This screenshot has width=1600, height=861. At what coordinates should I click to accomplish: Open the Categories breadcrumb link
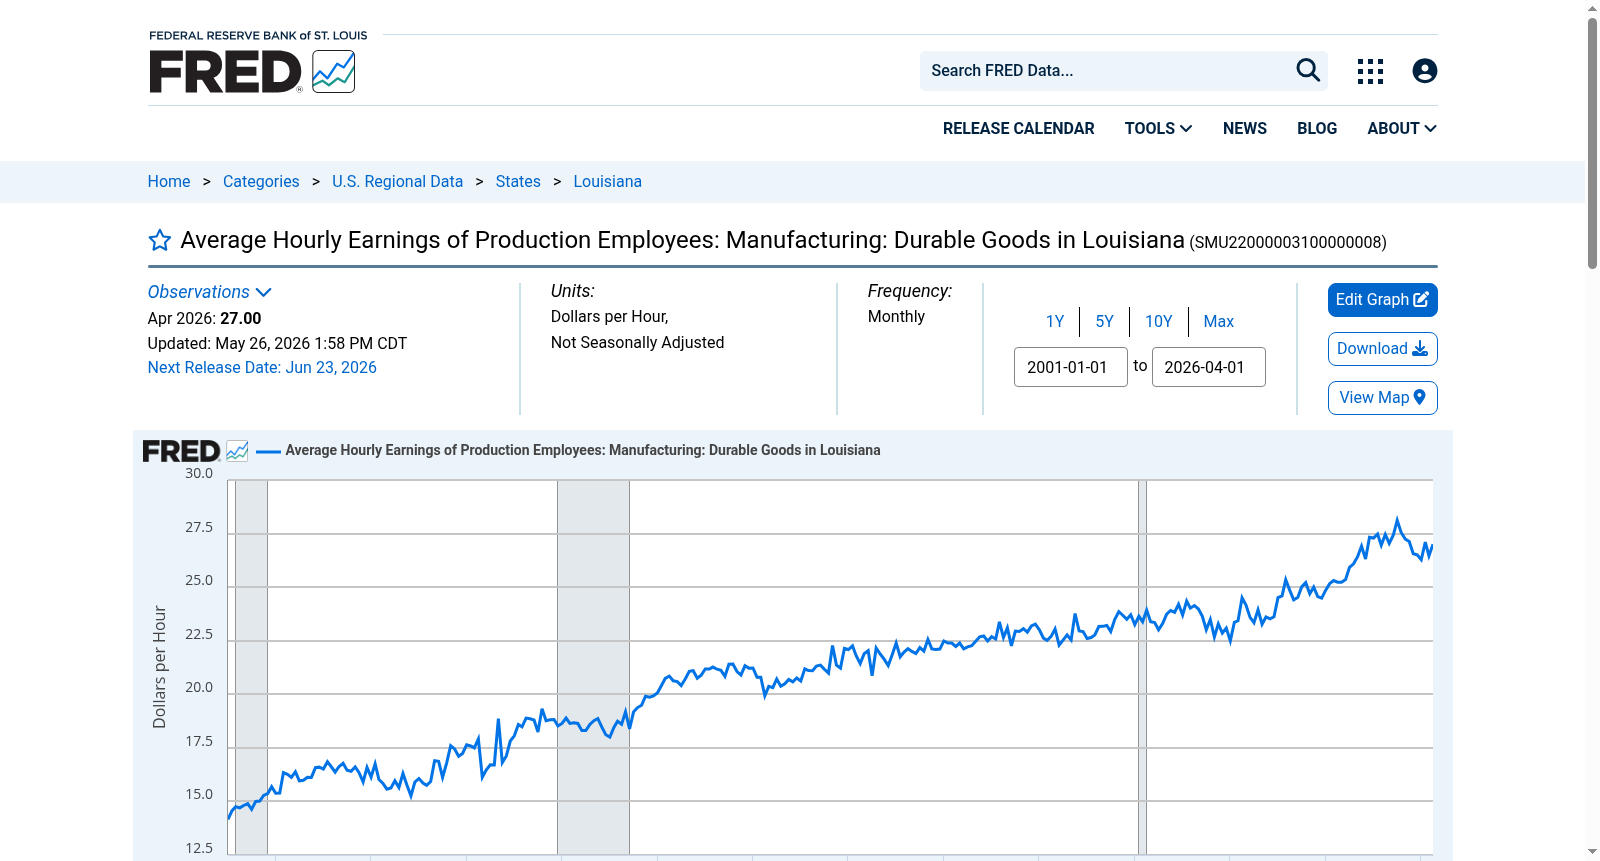261,181
